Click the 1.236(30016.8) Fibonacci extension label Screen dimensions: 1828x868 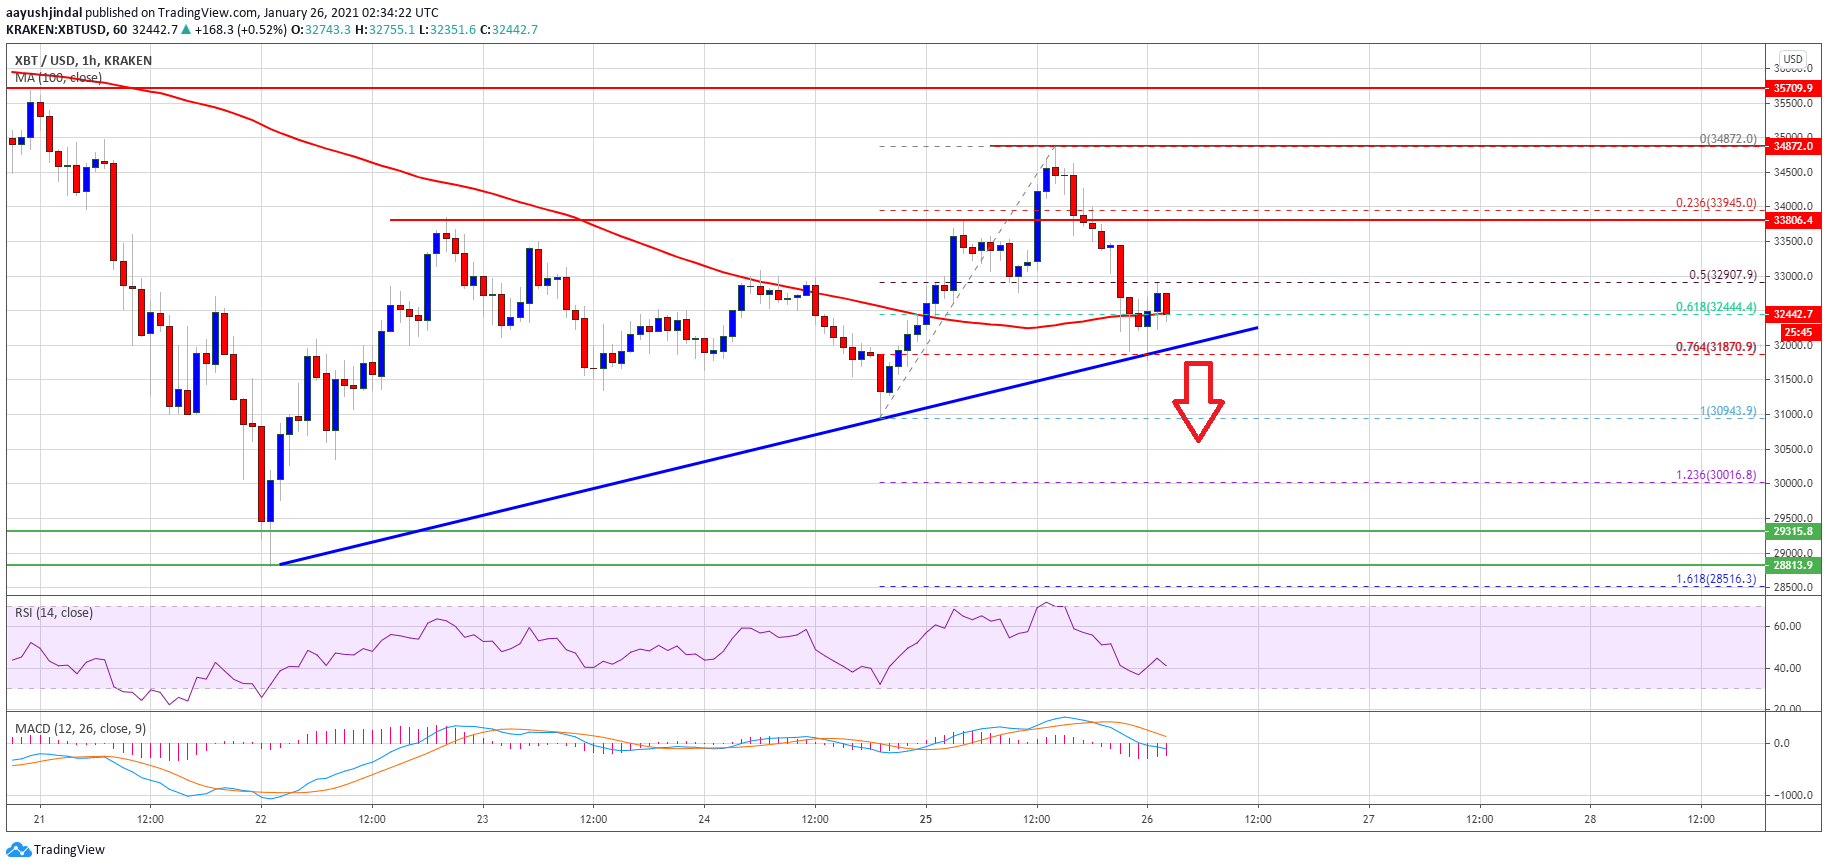(x=1716, y=475)
